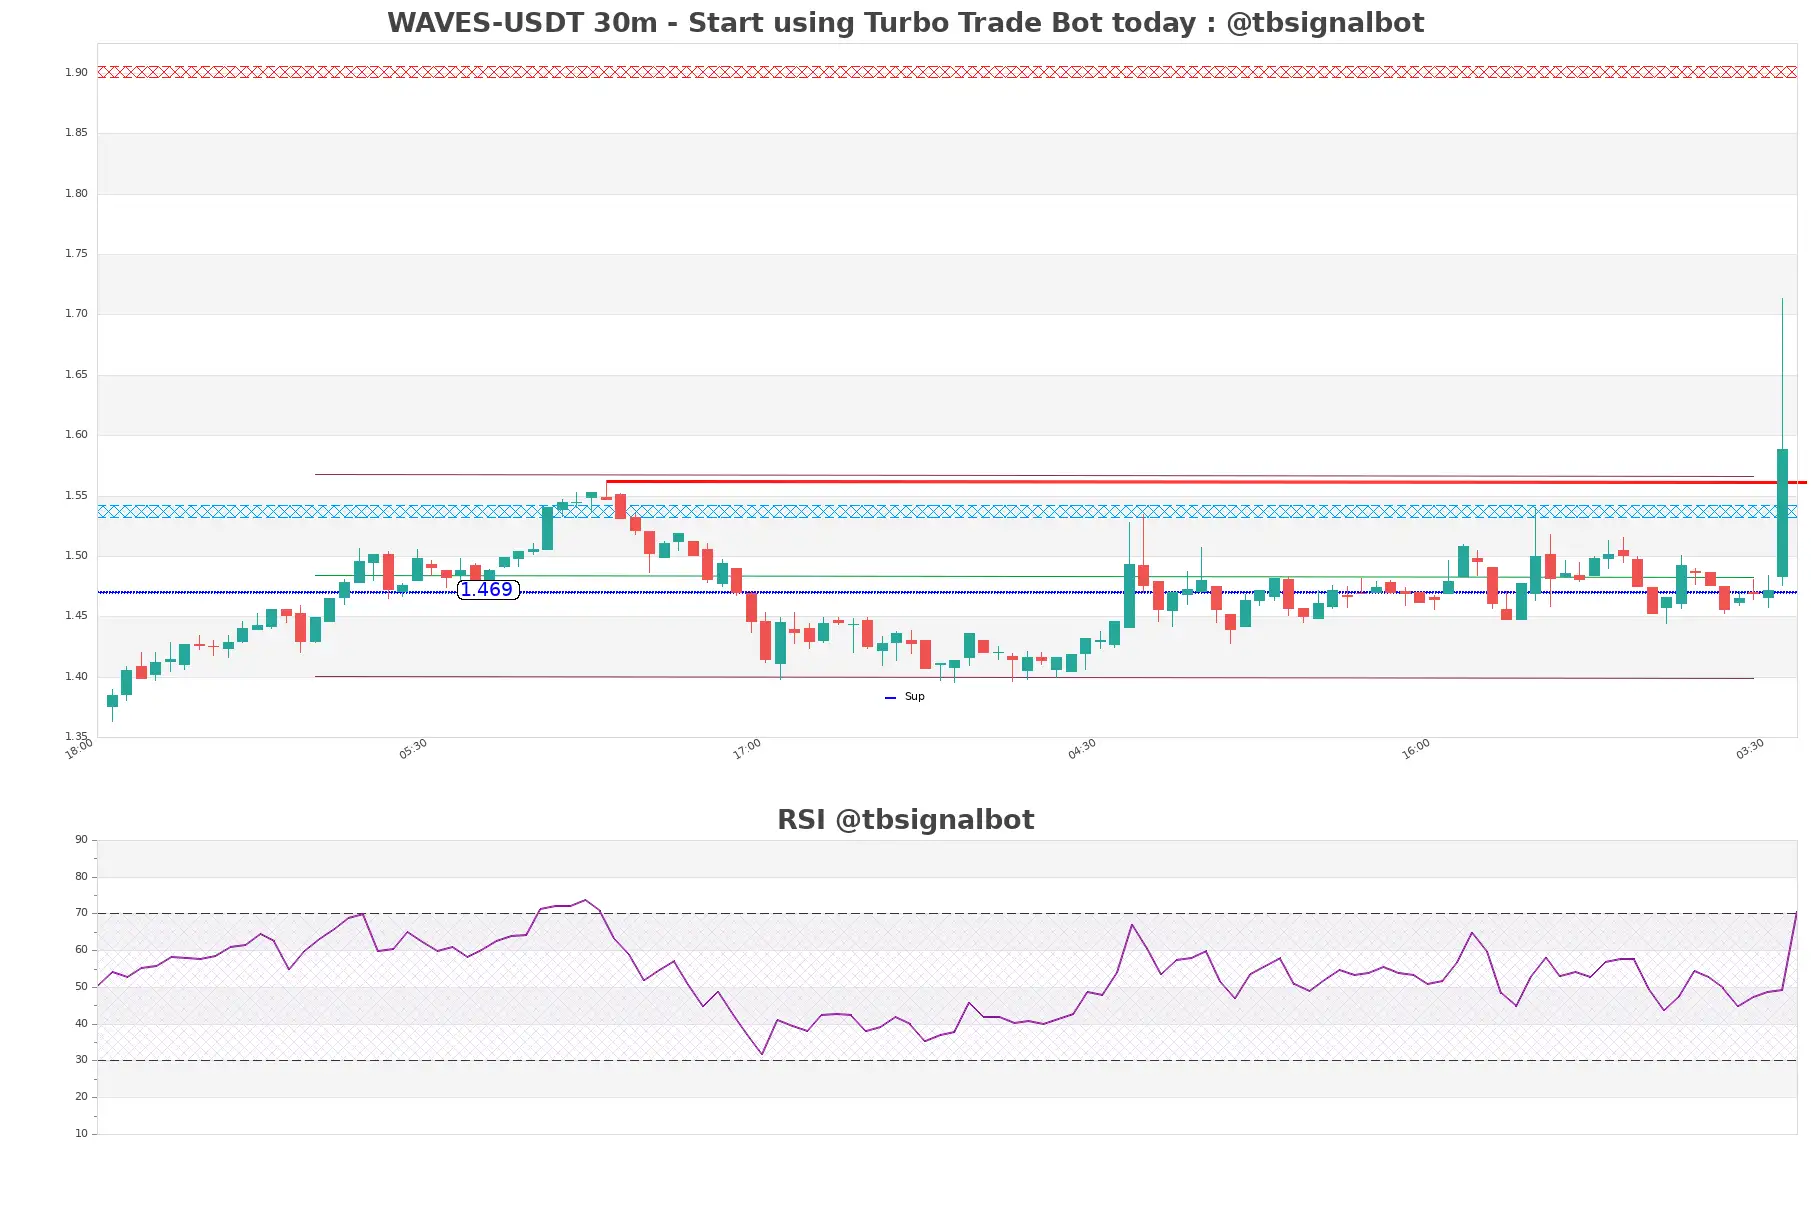Click the RSI 40 axis label

81,1024
